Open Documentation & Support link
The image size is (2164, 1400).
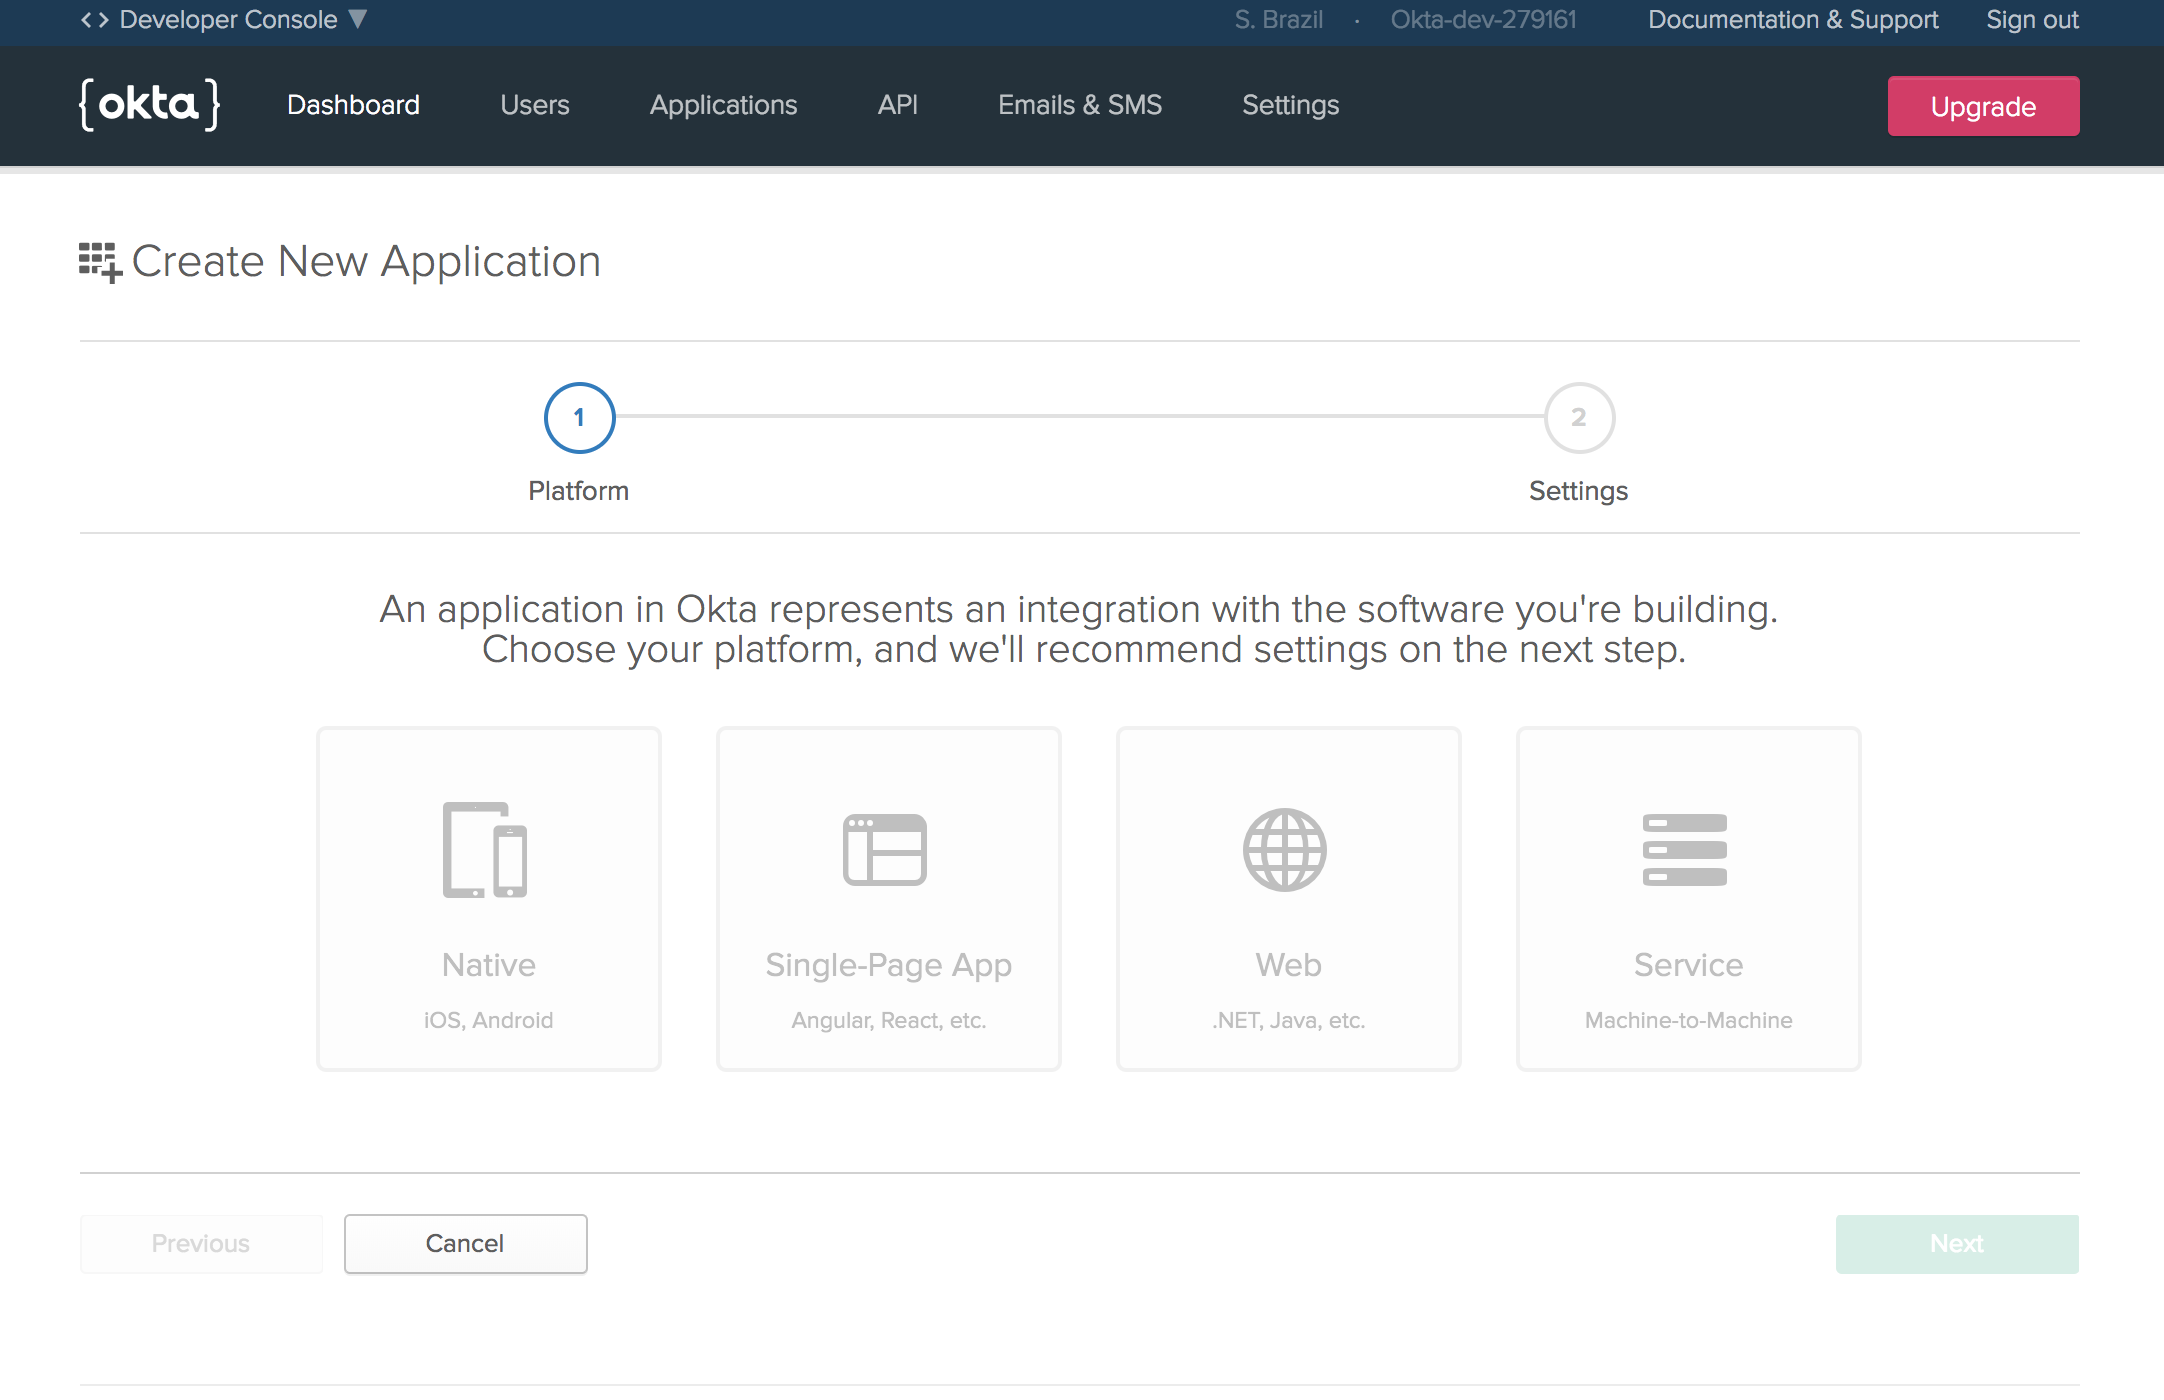point(1793,20)
